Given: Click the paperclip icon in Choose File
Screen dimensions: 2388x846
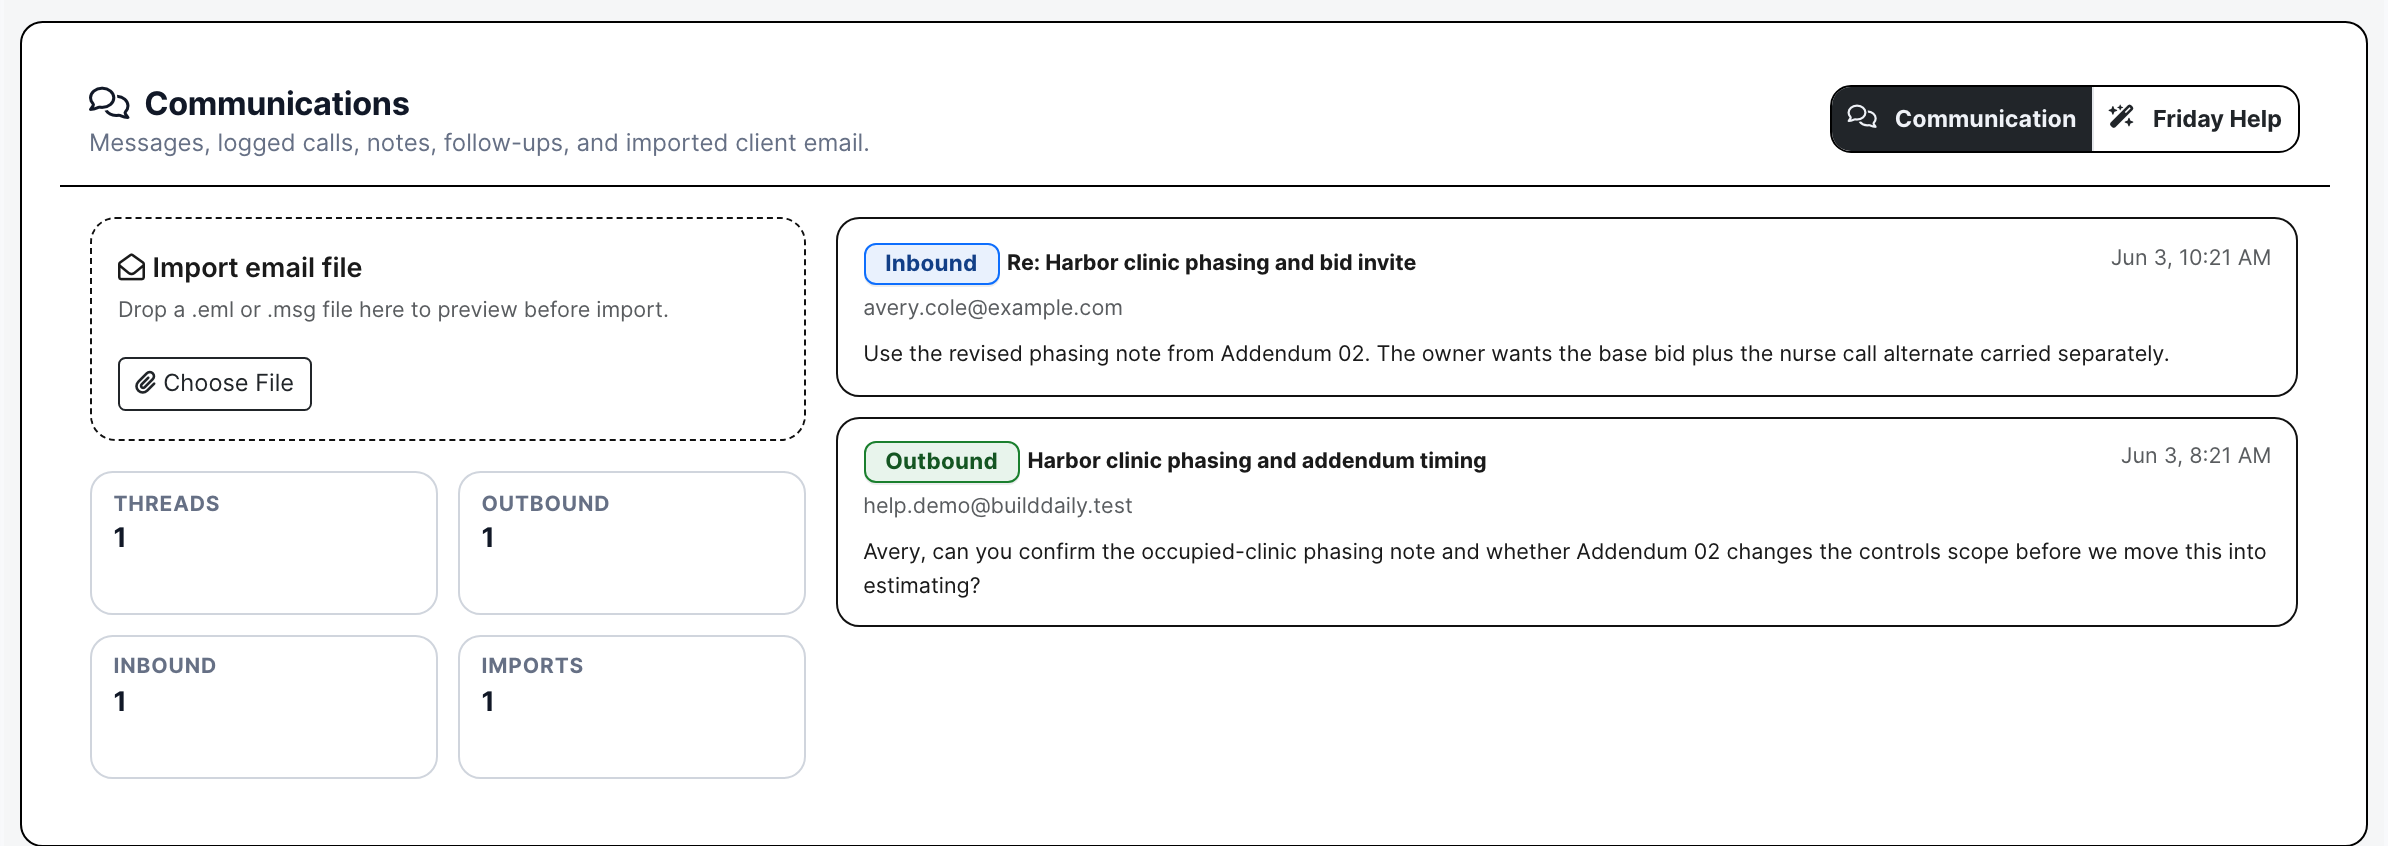Looking at the screenshot, I should click(146, 383).
